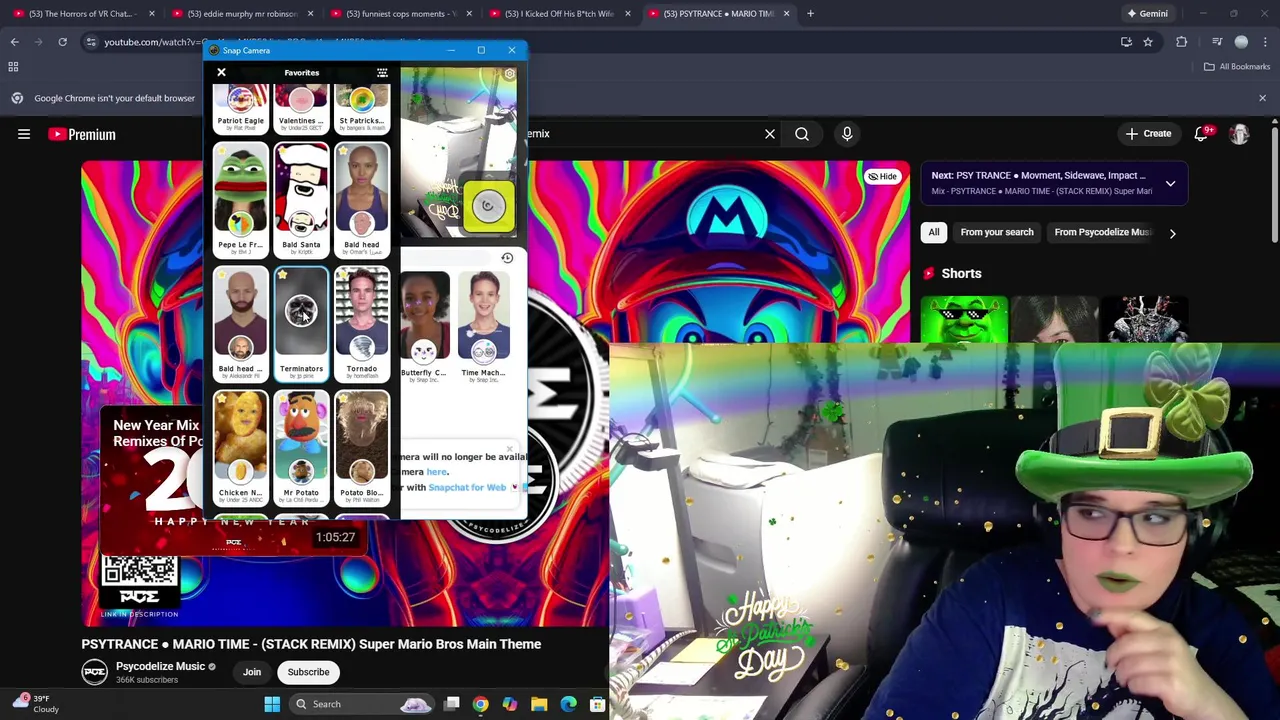The height and width of the screenshot is (720, 1280).
Task: Join the Psycodelize Music channel
Action: pyautogui.click(x=252, y=672)
